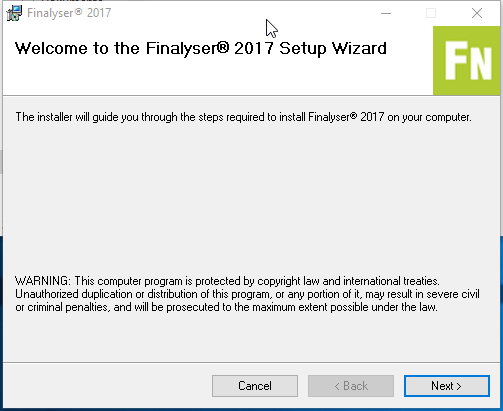Click the word WARNING: in the notice
503x411 pixels.
43,281
